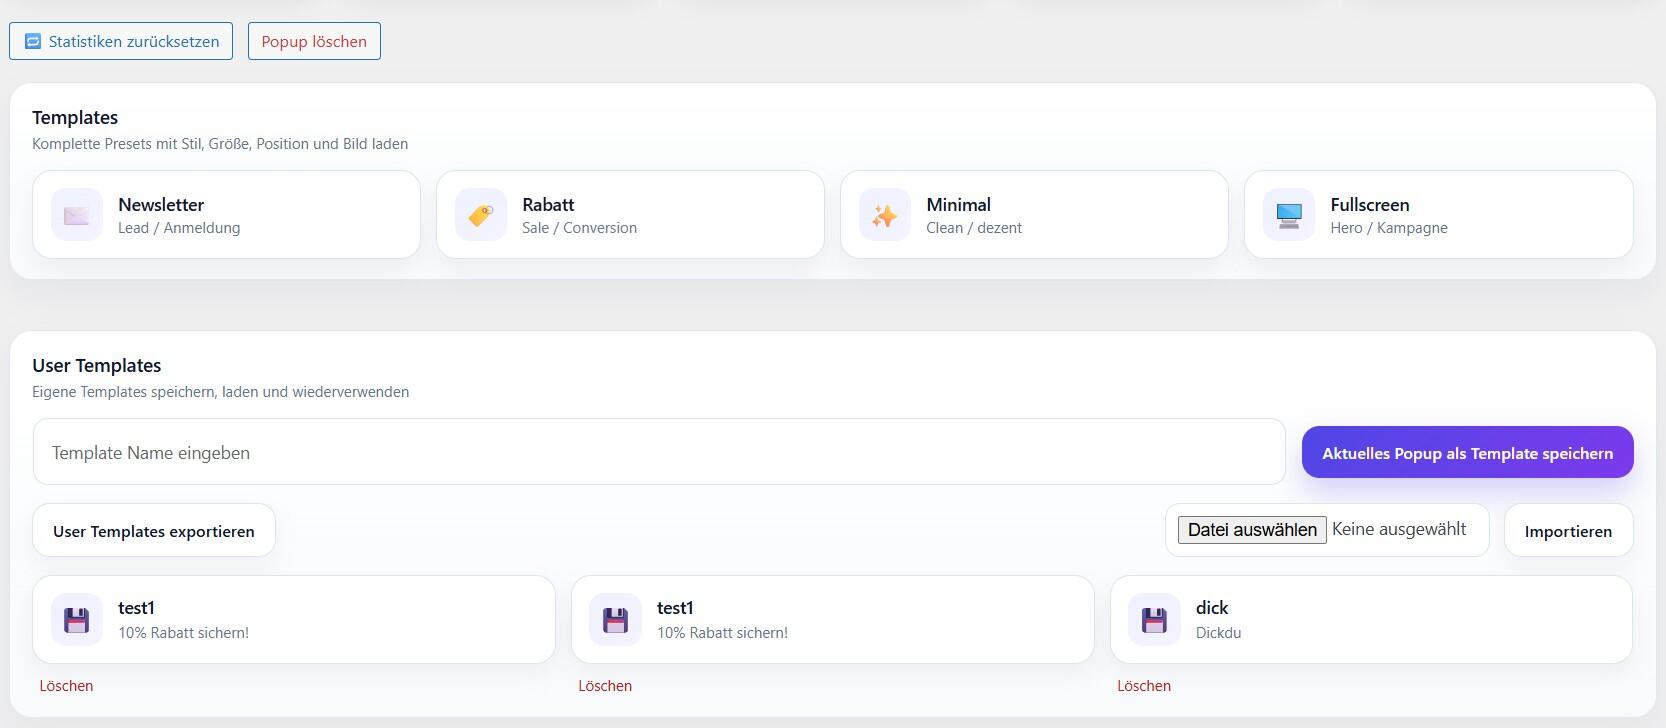1666x728 pixels.
Task: Click the Rabatt price tag icon
Action: click(x=481, y=215)
